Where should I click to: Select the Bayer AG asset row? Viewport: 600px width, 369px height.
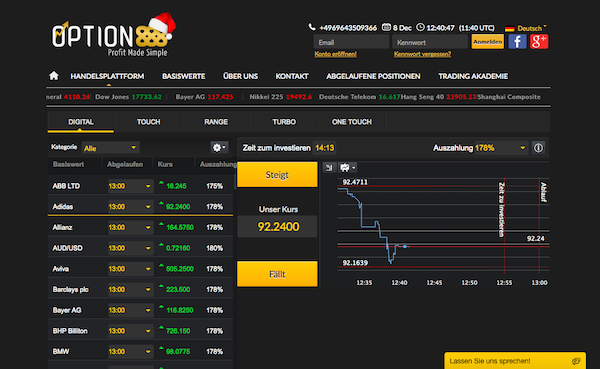[x=140, y=310]
